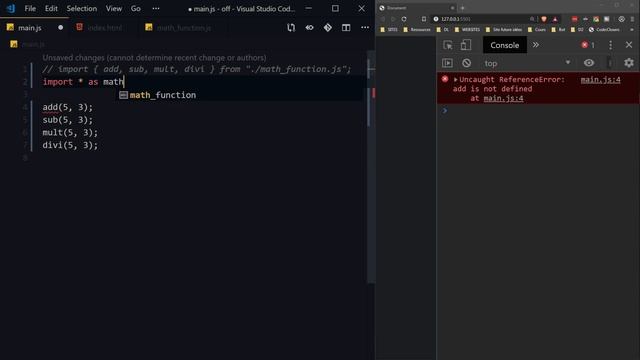Click the go to previous change icon
Screen dimensions: 640x360
pyautogui.click(x=309, y=28)
